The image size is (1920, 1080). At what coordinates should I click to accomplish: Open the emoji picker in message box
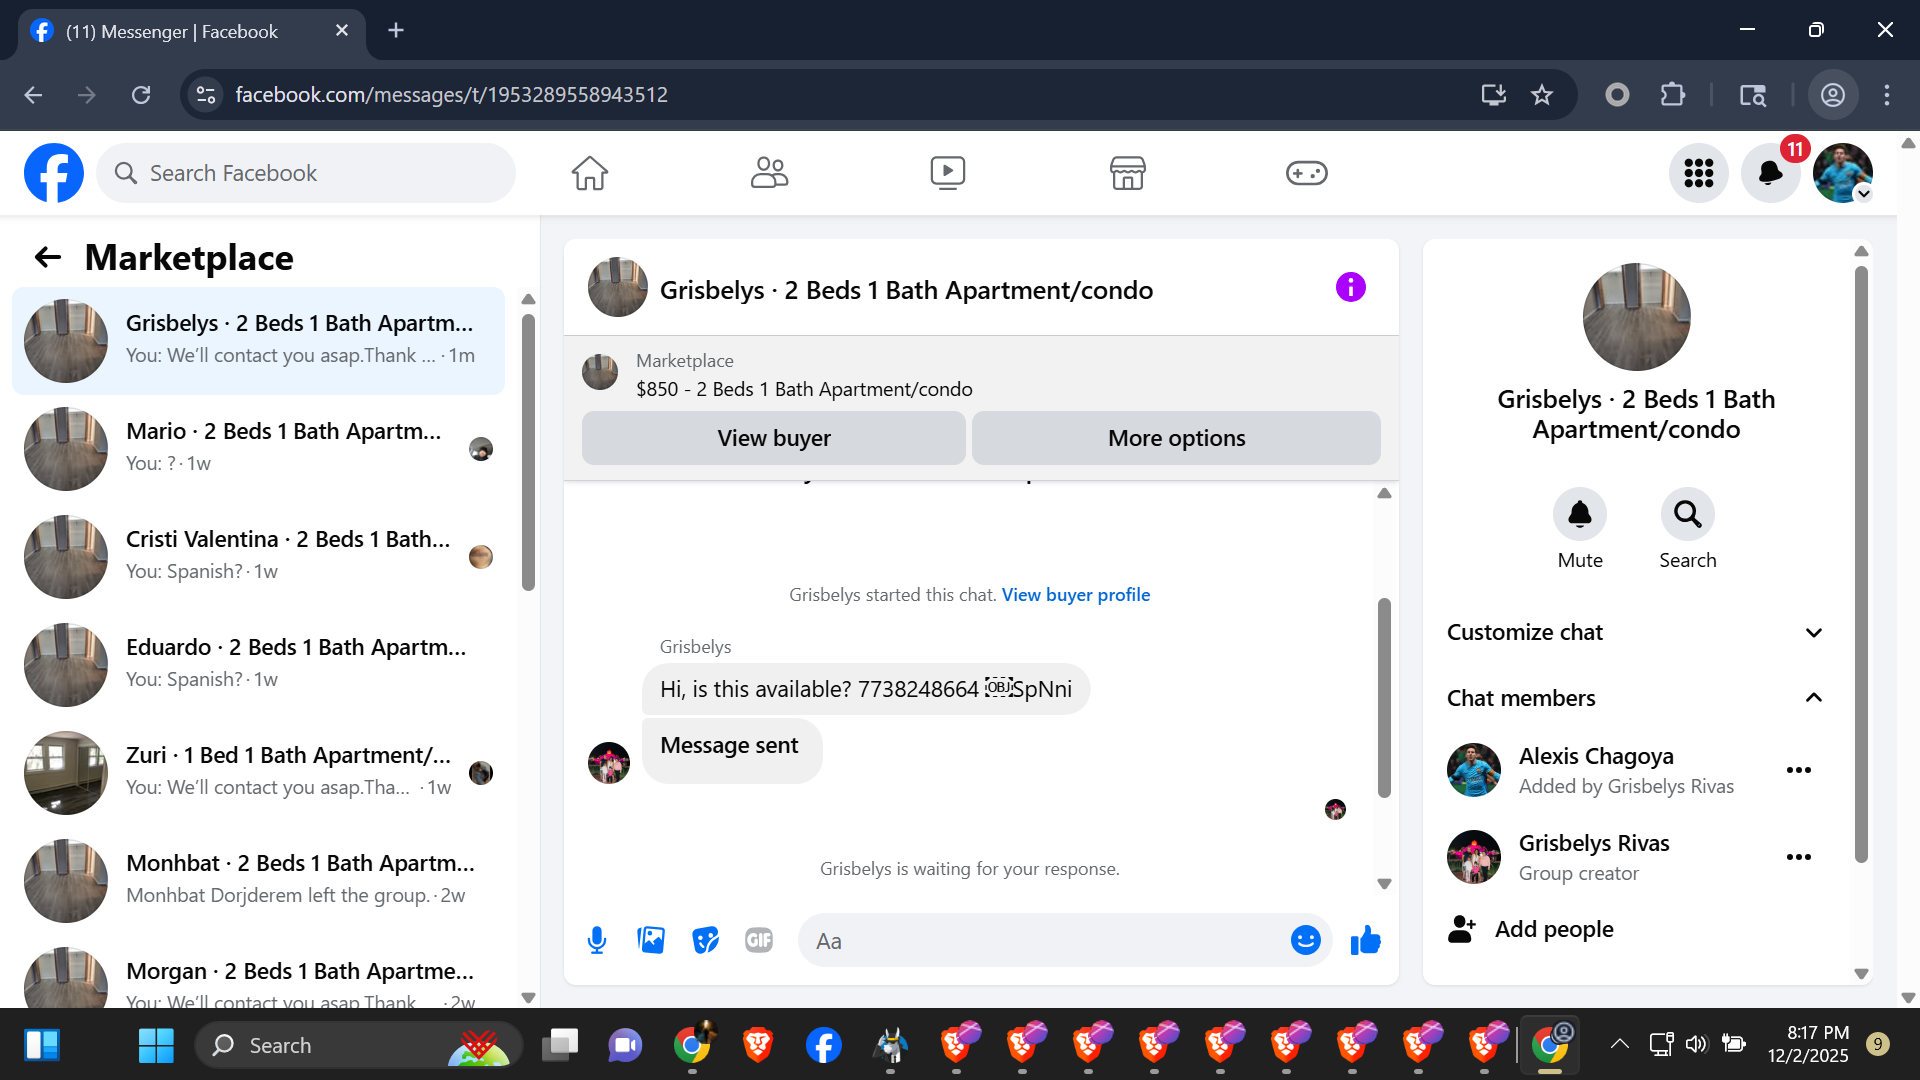click(1305, 940)
